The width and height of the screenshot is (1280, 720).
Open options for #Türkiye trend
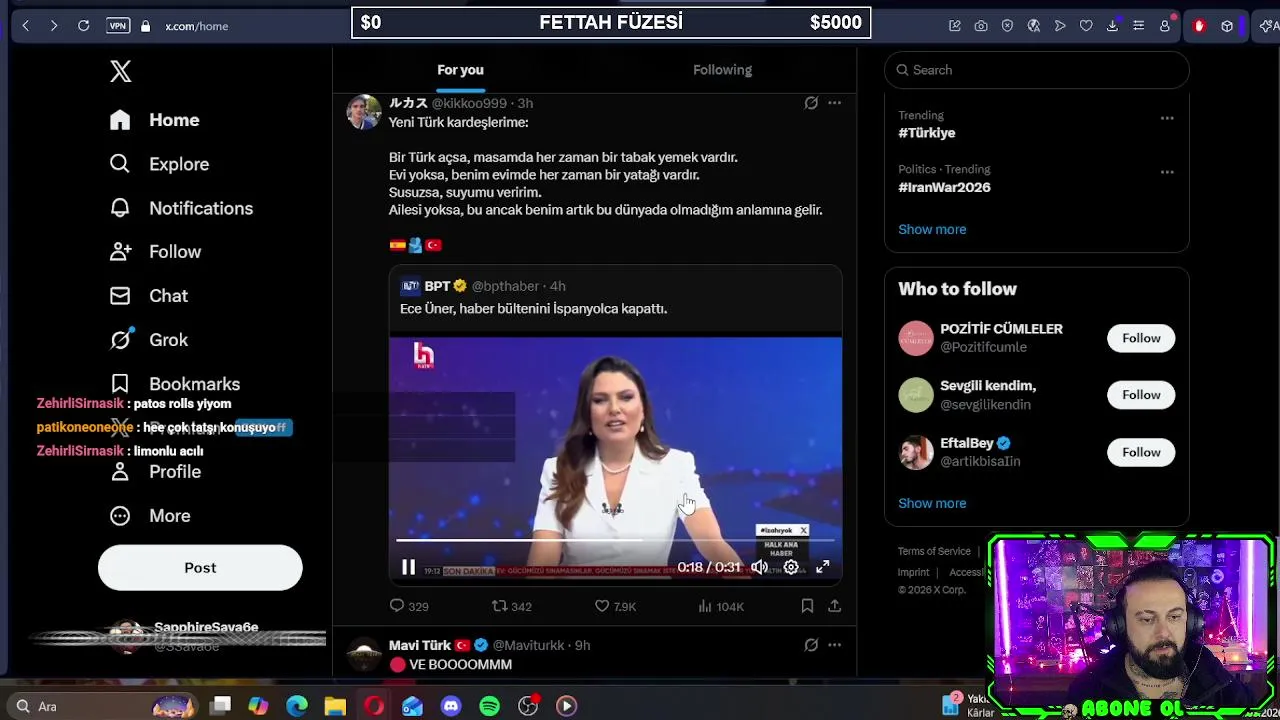tap(1167, 118)
